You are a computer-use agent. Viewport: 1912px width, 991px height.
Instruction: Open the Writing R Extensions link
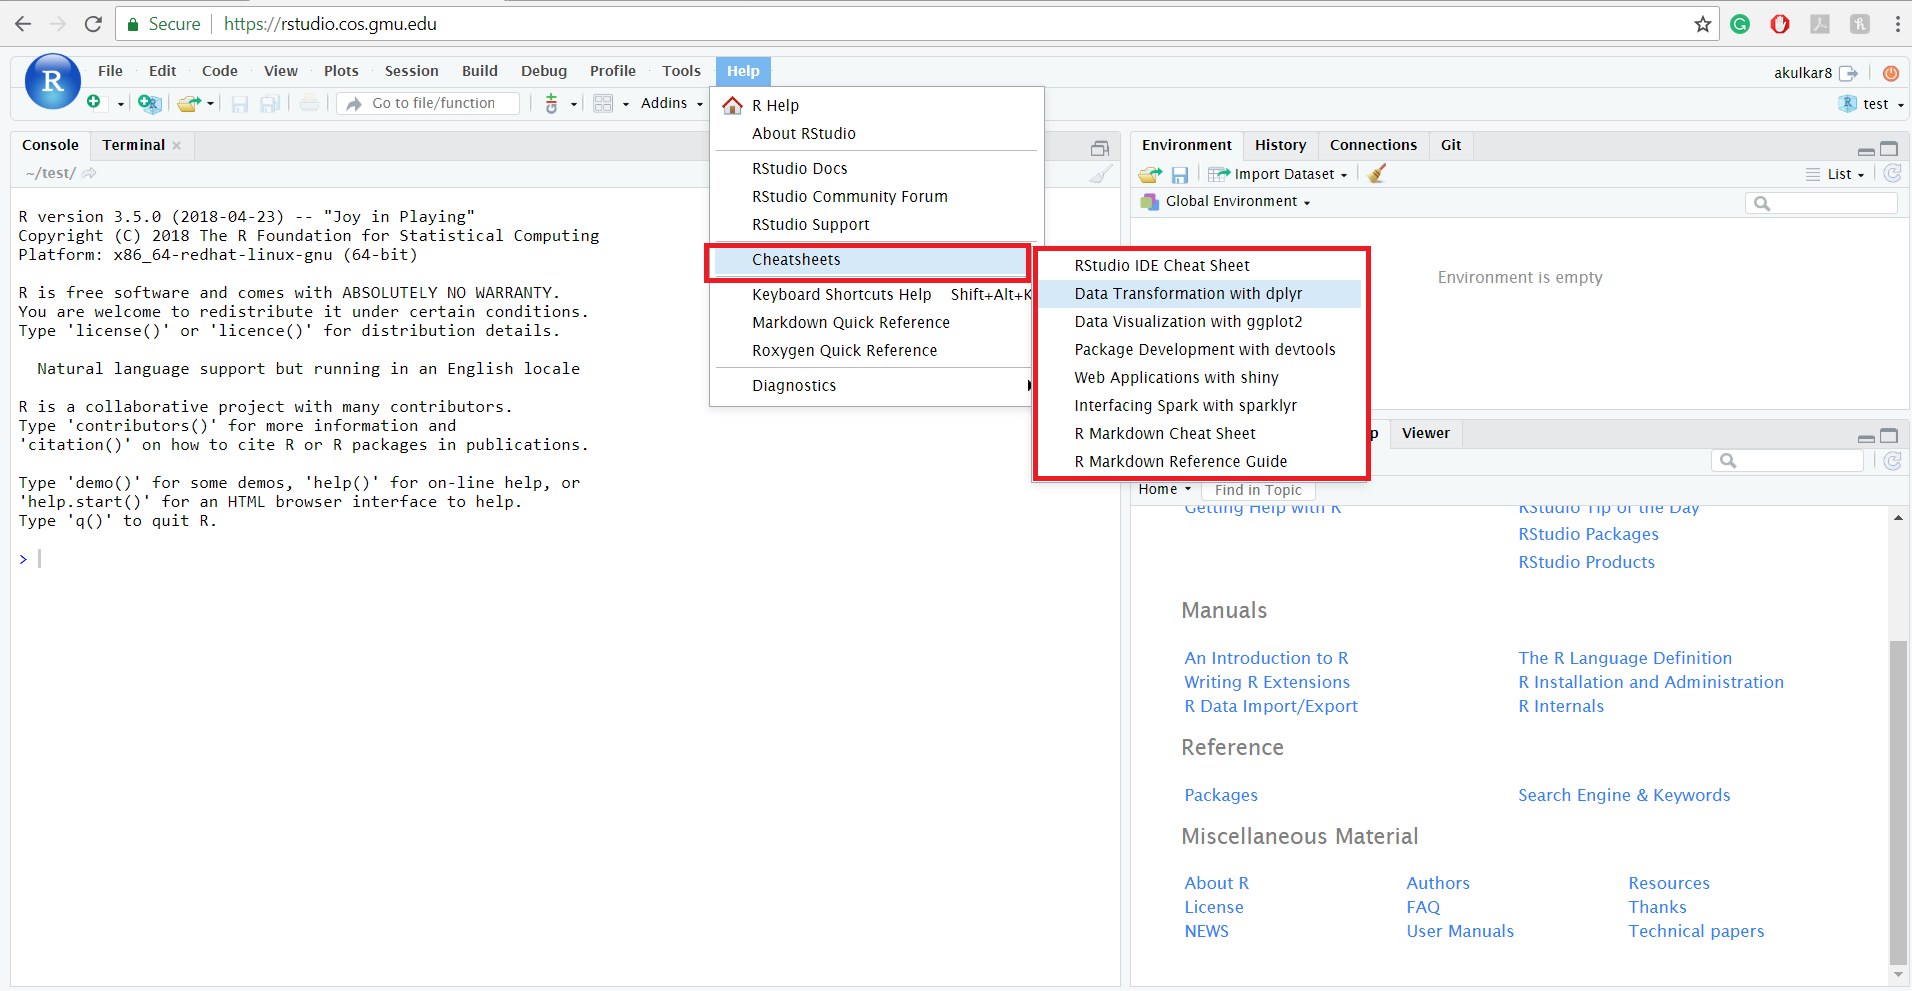pos(1267,682)
